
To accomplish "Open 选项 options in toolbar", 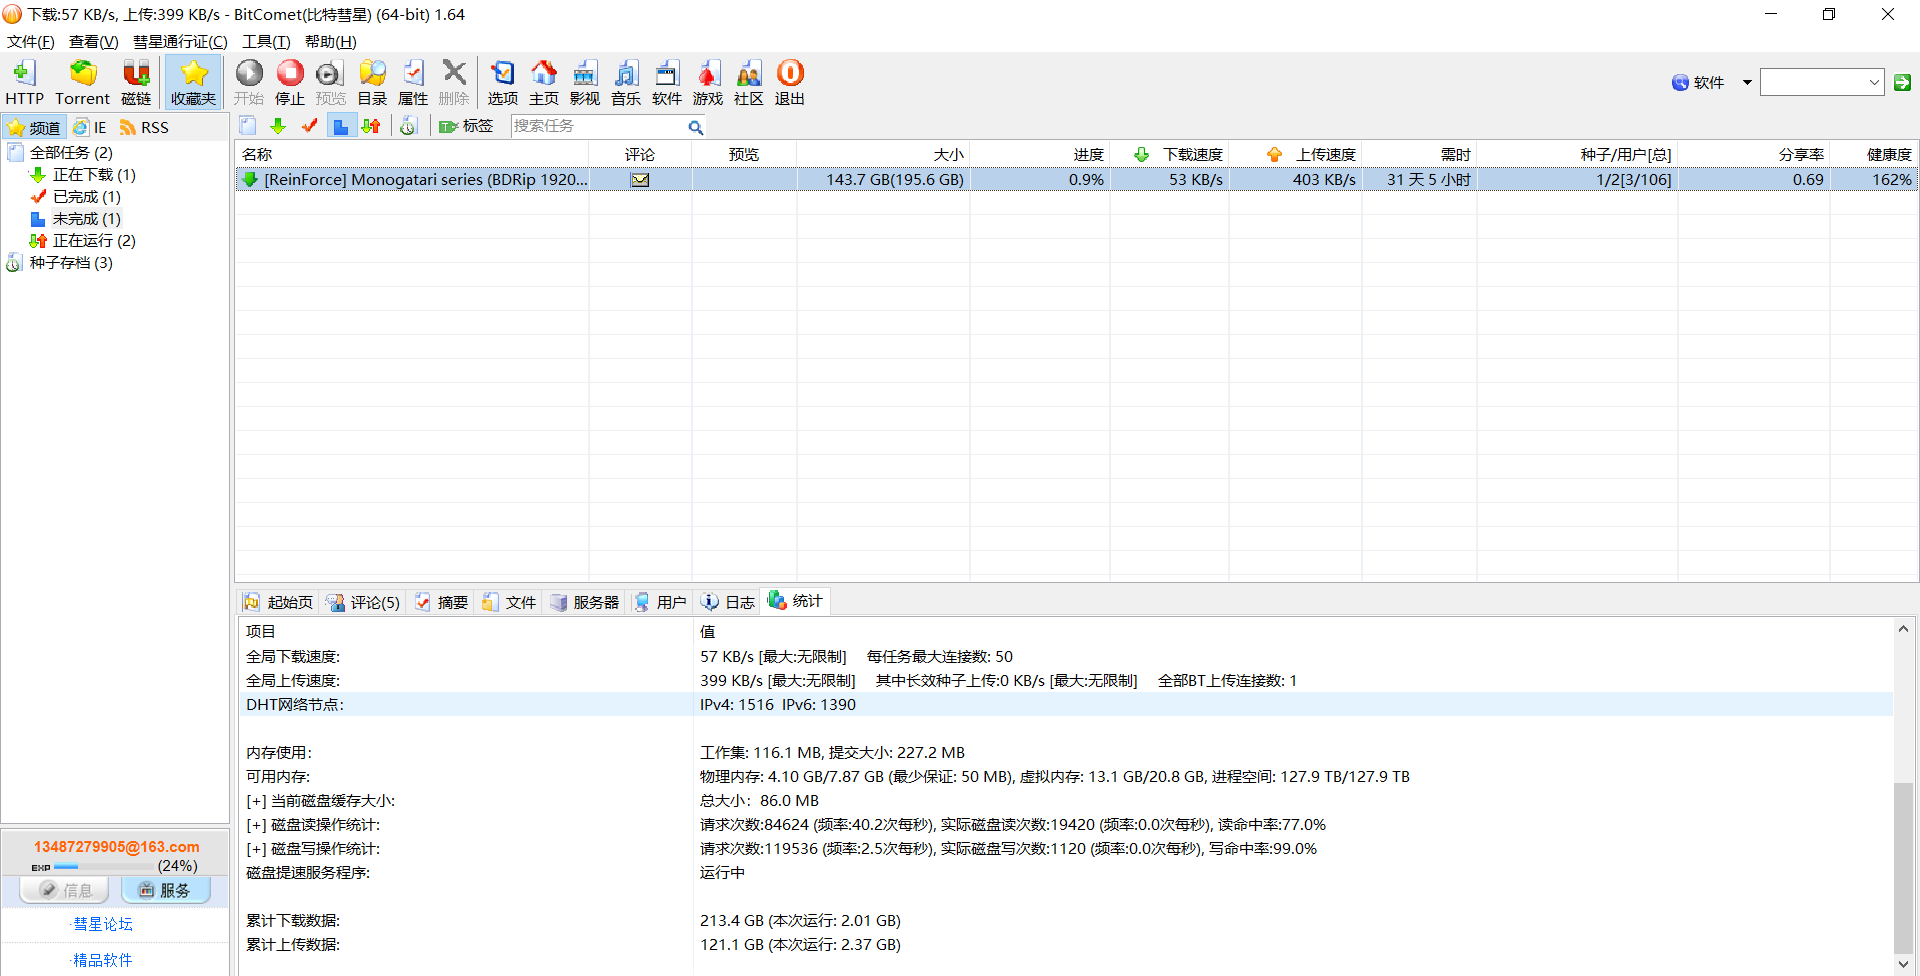I will (x=503, y=82).
